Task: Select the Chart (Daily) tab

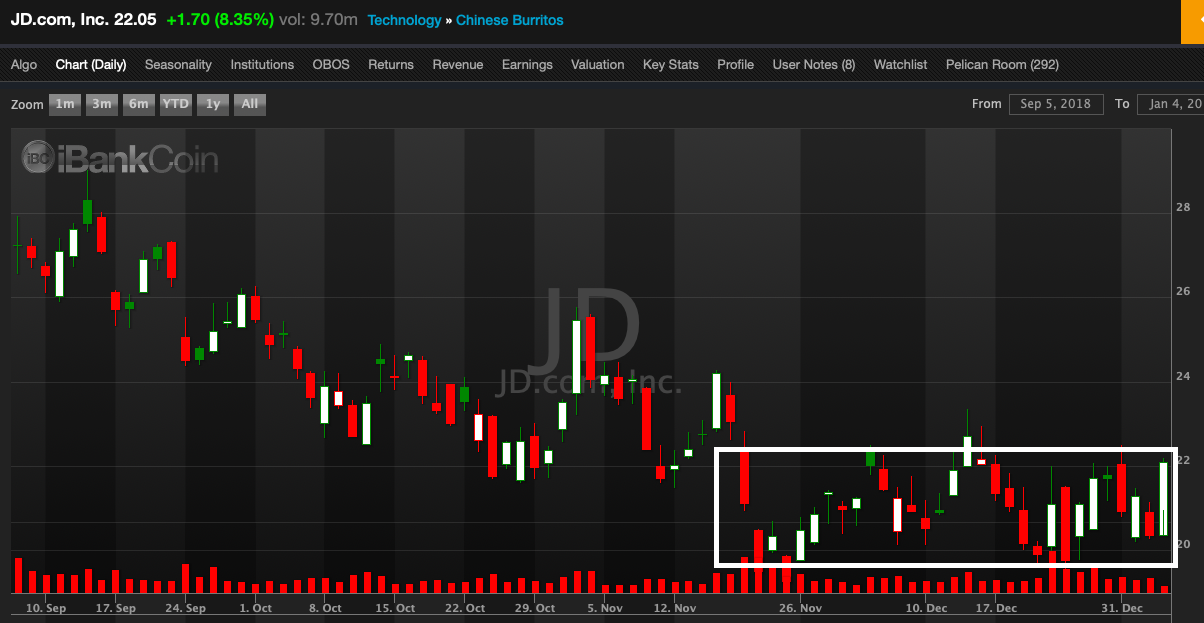Action: [91, 64]
